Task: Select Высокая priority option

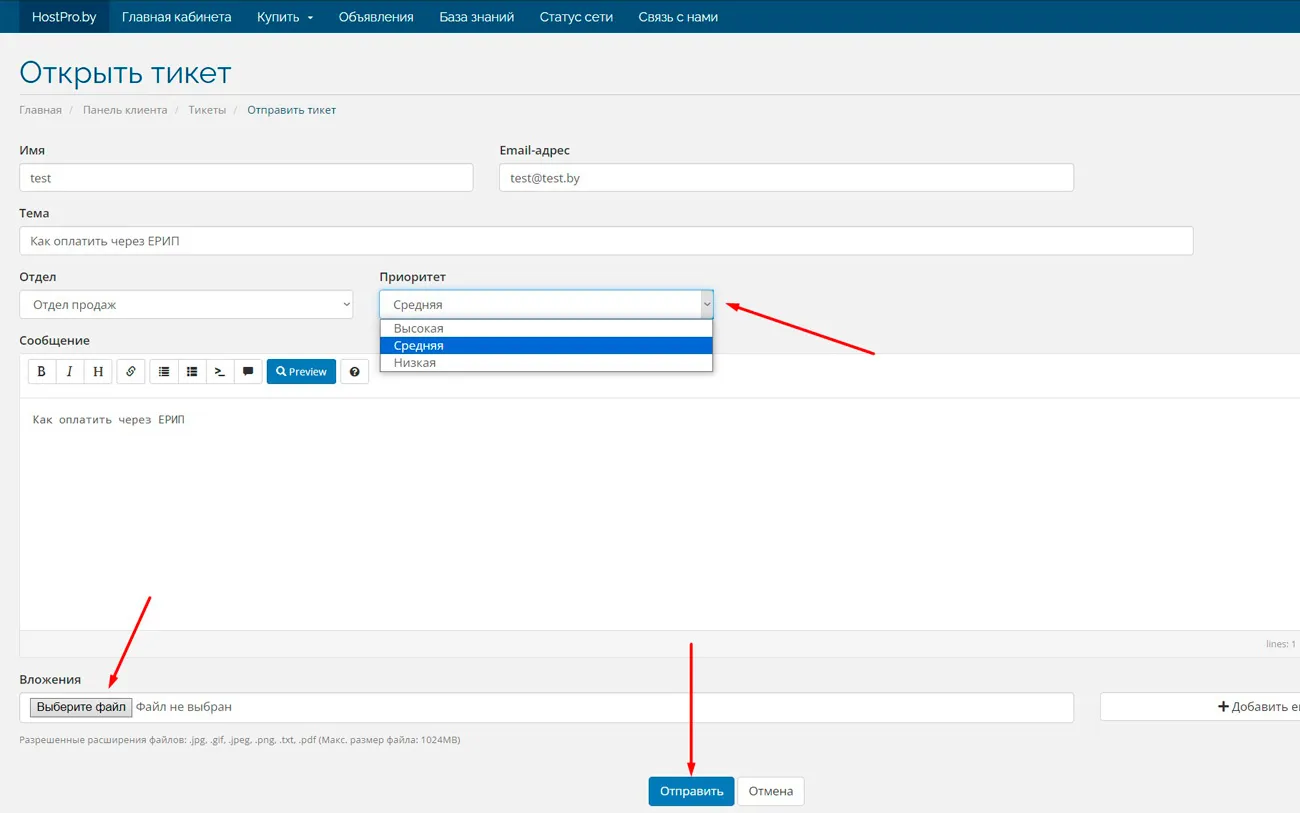Action: coord(418,328)
